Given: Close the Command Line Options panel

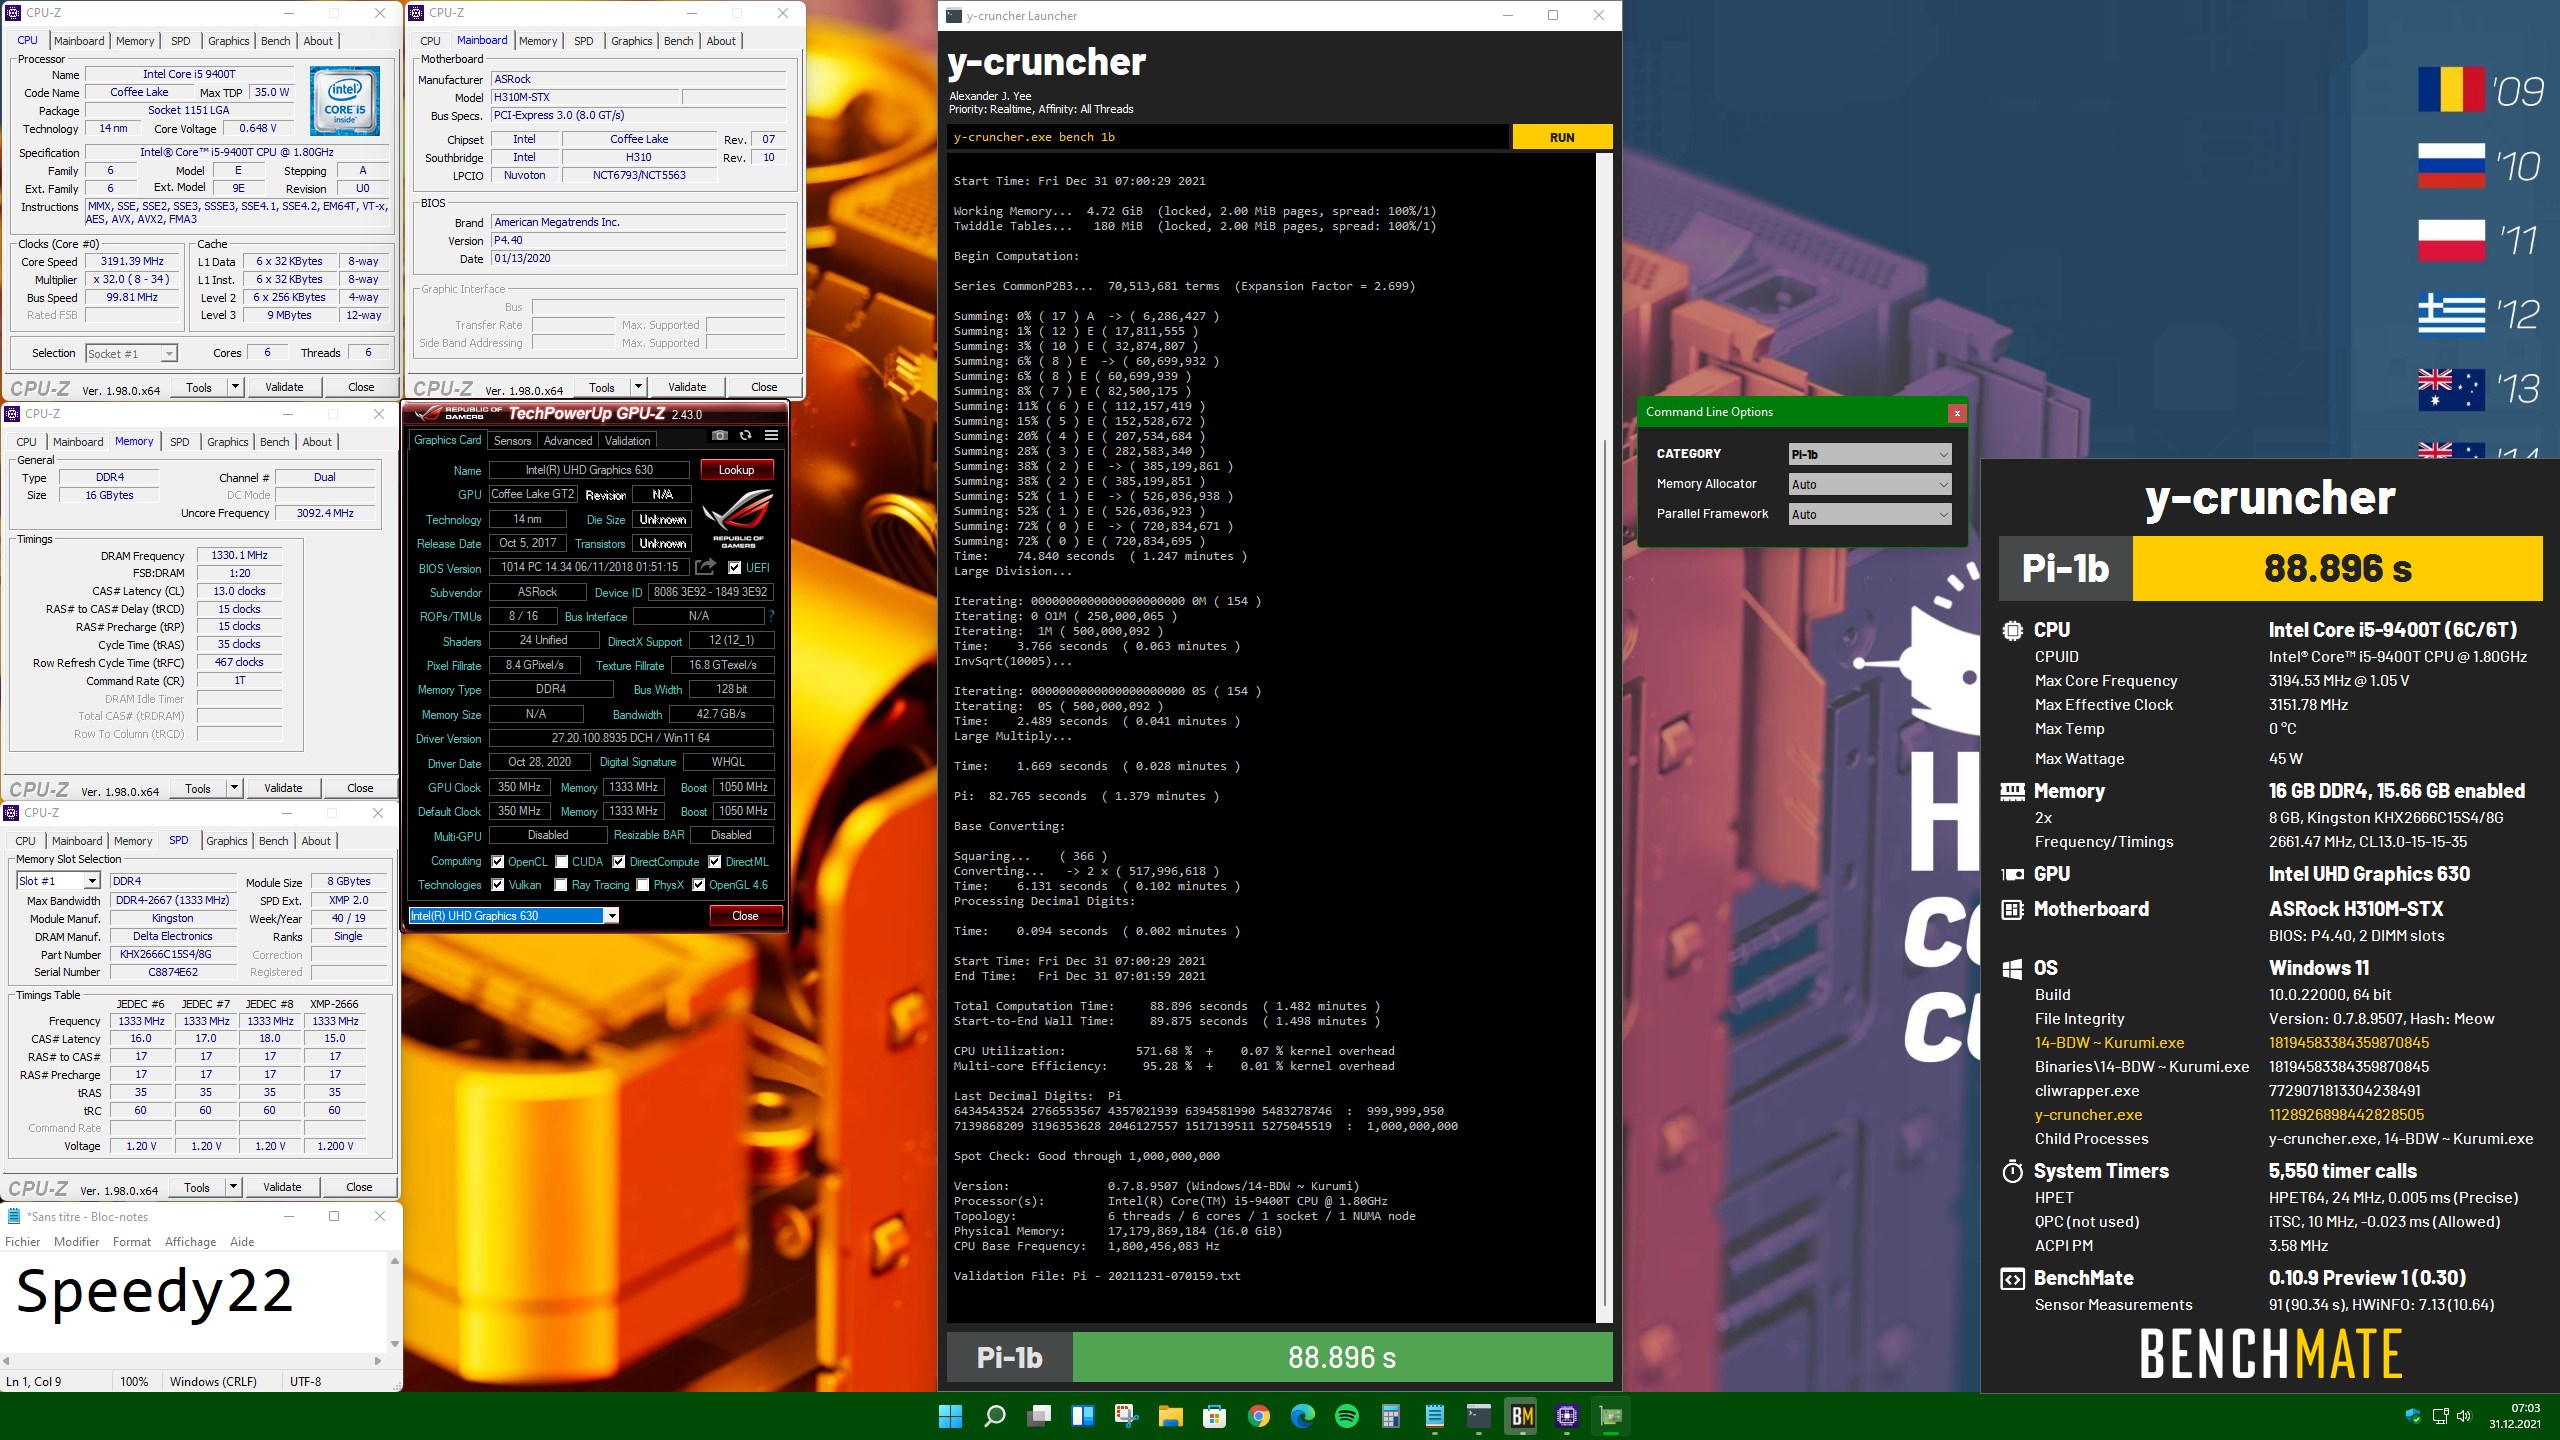Looking at the screenshot, I should click(1957, 412).
